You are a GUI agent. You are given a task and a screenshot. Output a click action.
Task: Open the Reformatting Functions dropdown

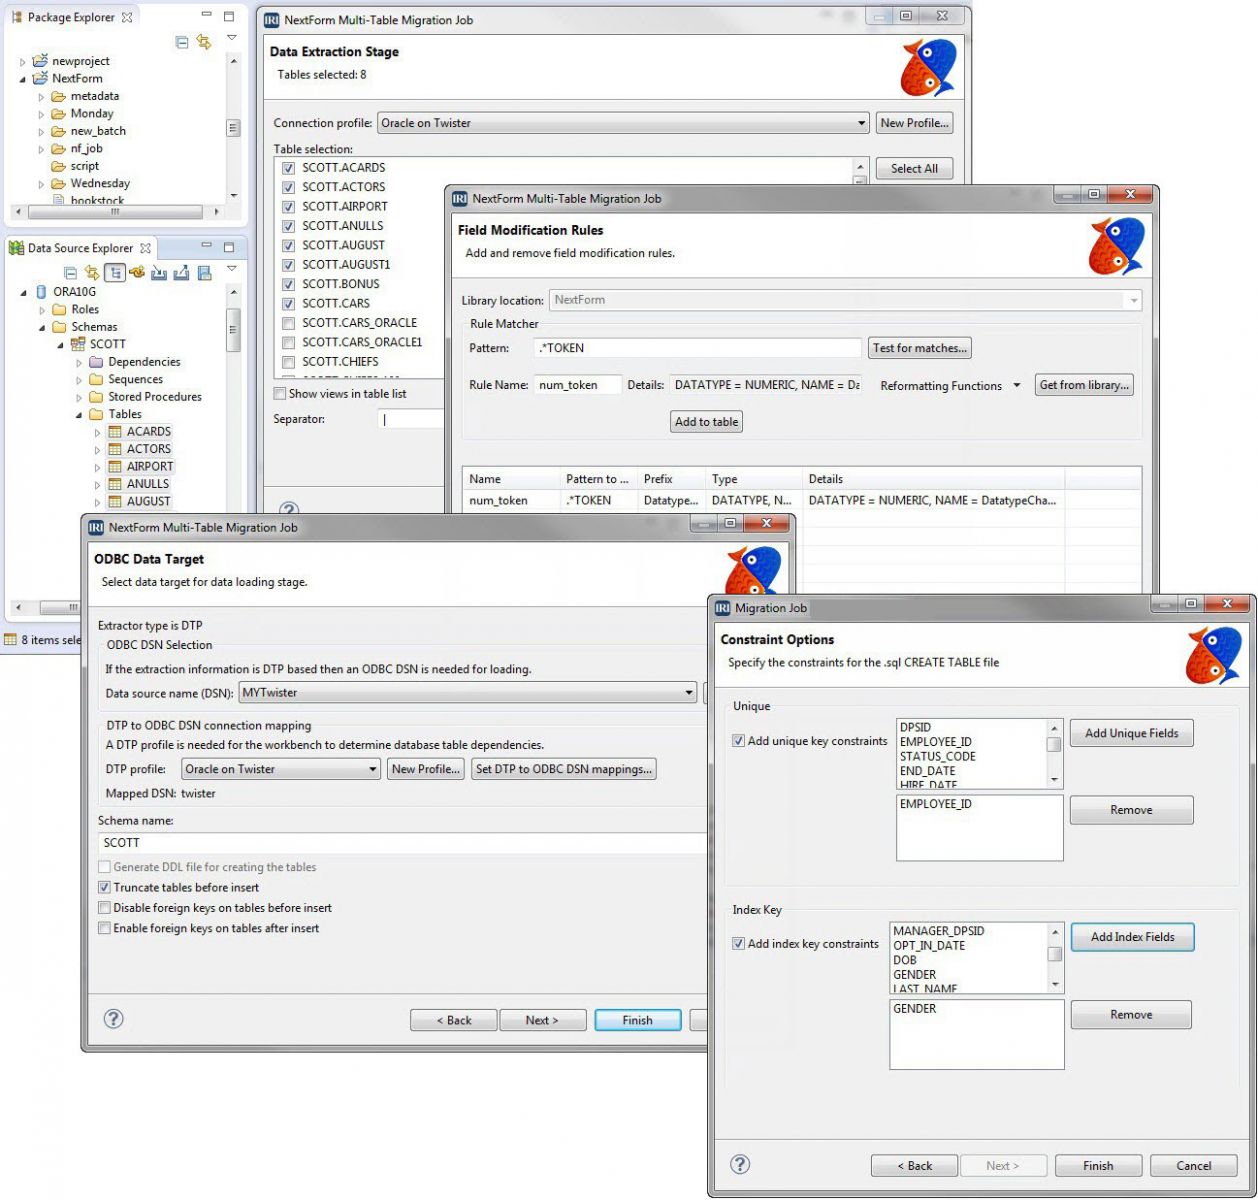[1017, 385]
